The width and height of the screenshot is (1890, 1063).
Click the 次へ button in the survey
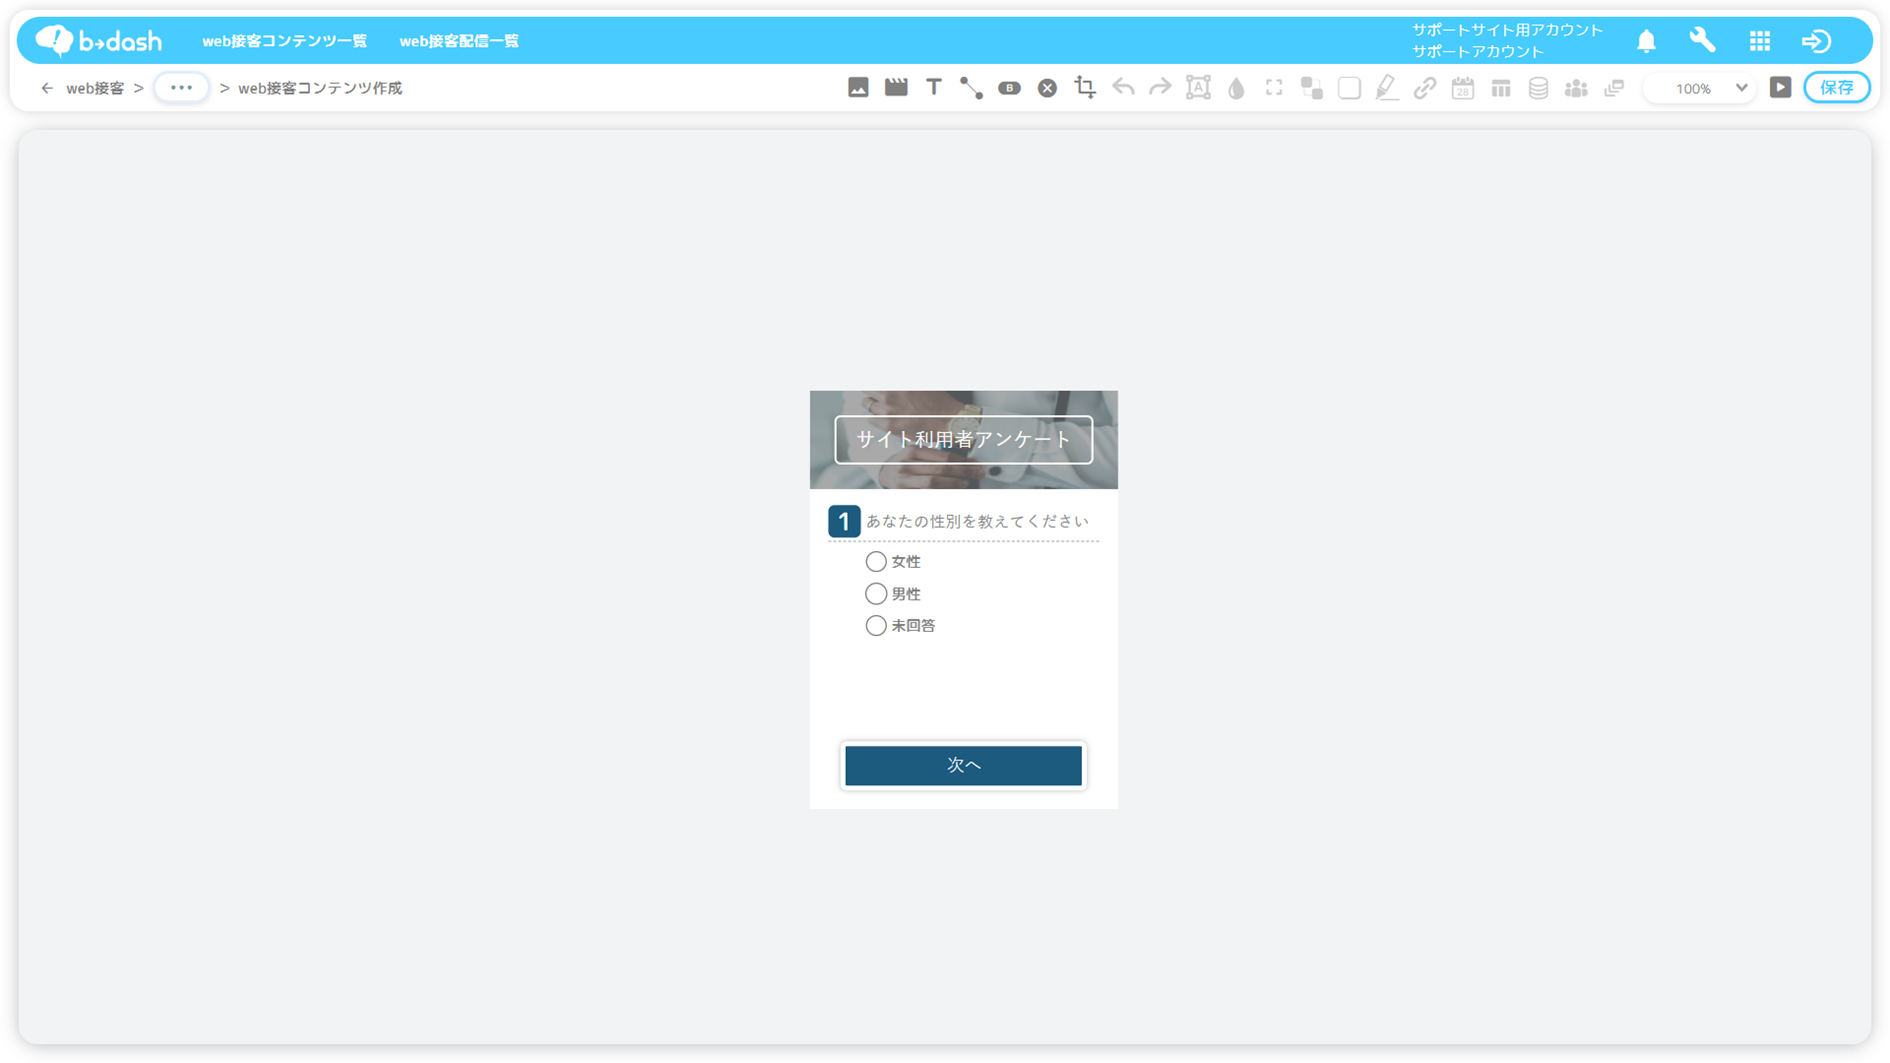point(963,765)
